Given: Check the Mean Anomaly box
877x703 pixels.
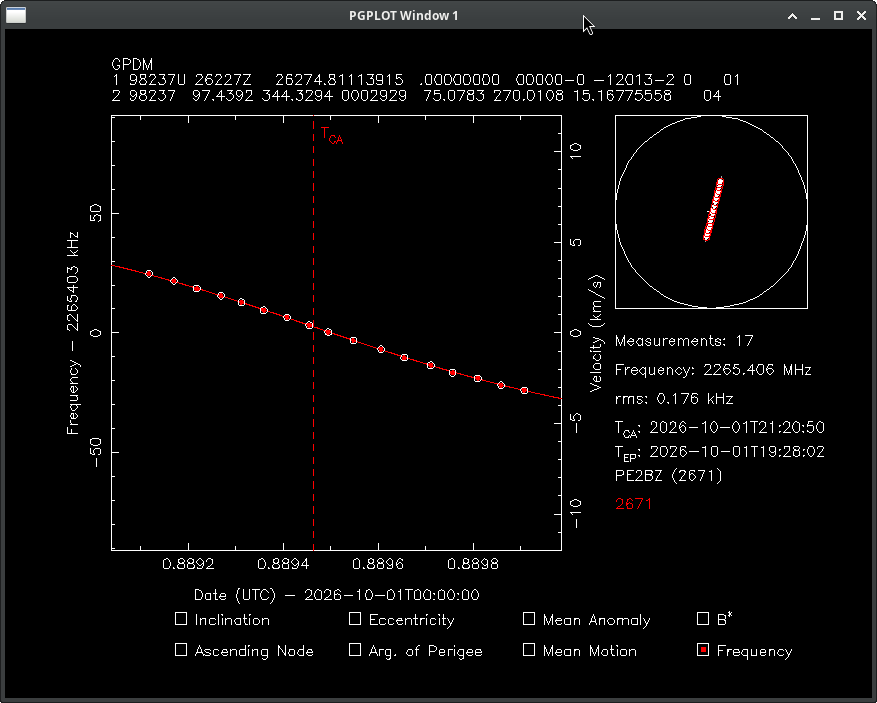Looking at the screenshot, I should [529, 619].
